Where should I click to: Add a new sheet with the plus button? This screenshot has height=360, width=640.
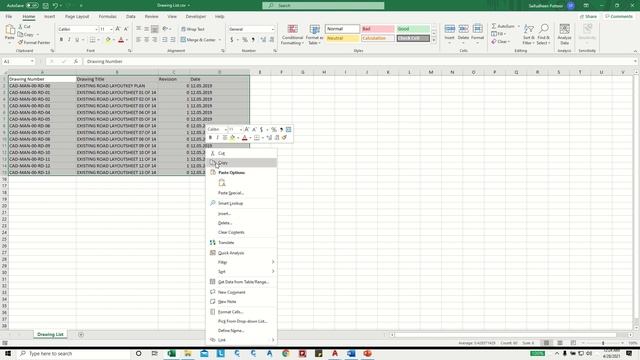click(x=81, y=335)
